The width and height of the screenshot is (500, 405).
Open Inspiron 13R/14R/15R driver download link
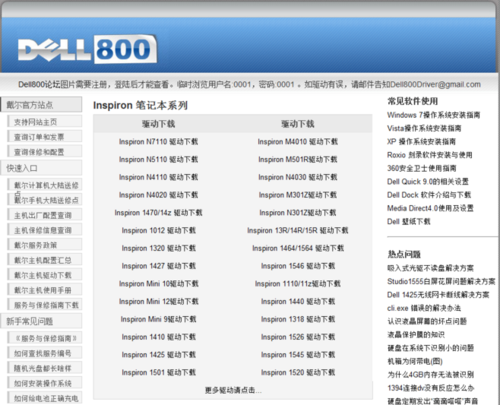click(298, 230)
